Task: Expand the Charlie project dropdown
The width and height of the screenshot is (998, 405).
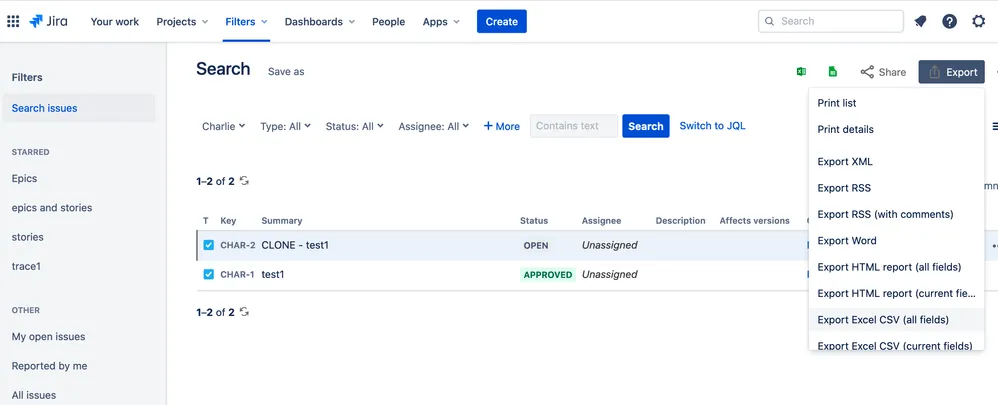Action: tap(223, 126)
